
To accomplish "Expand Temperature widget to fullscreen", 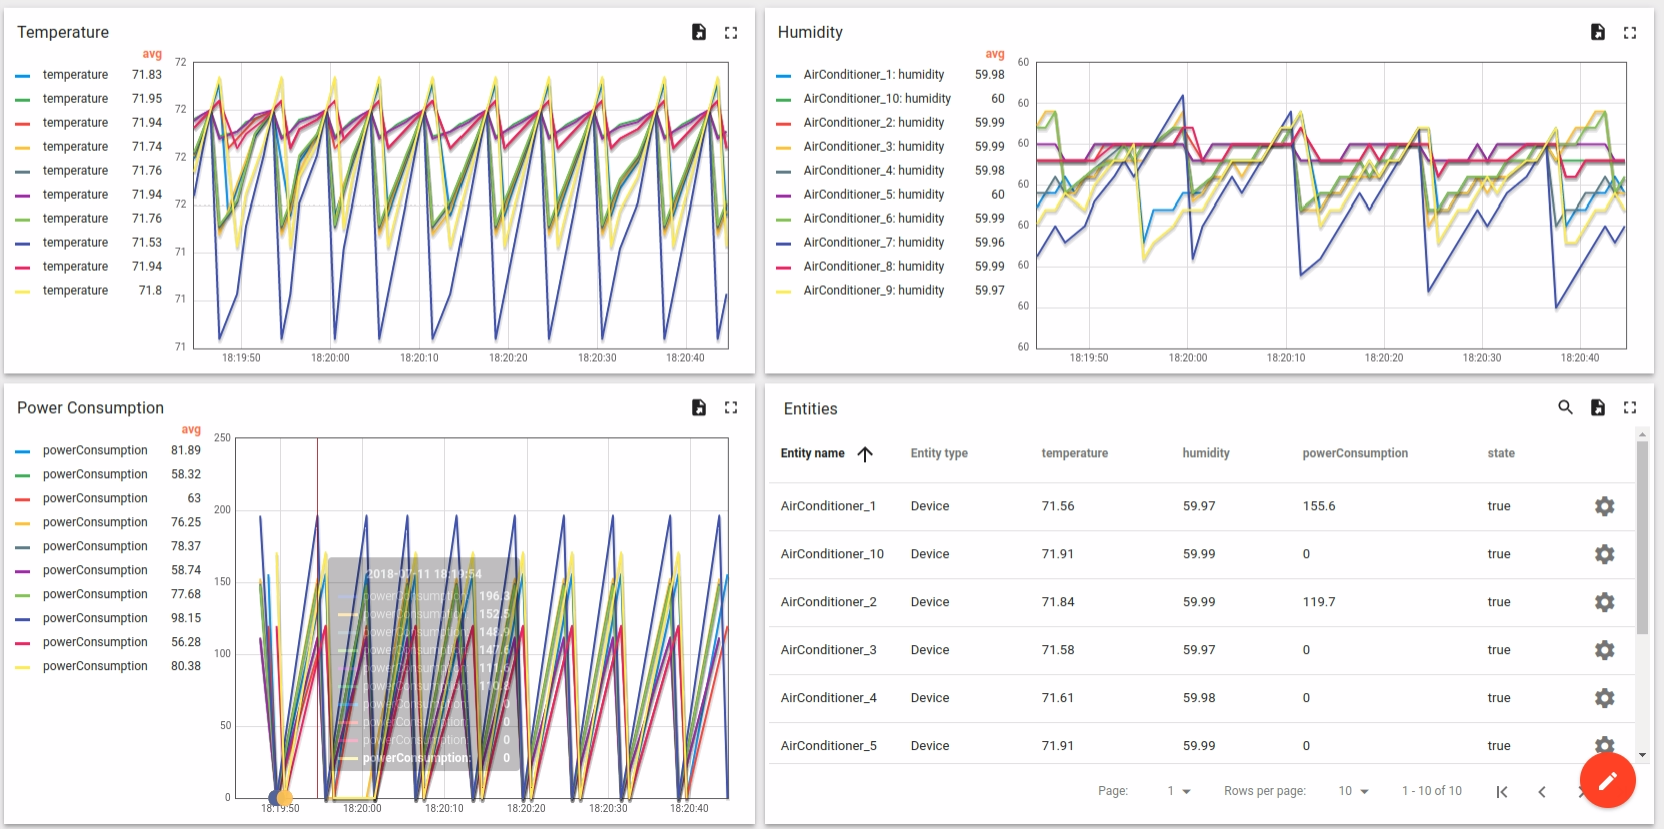I will click(x=731, y=32).
